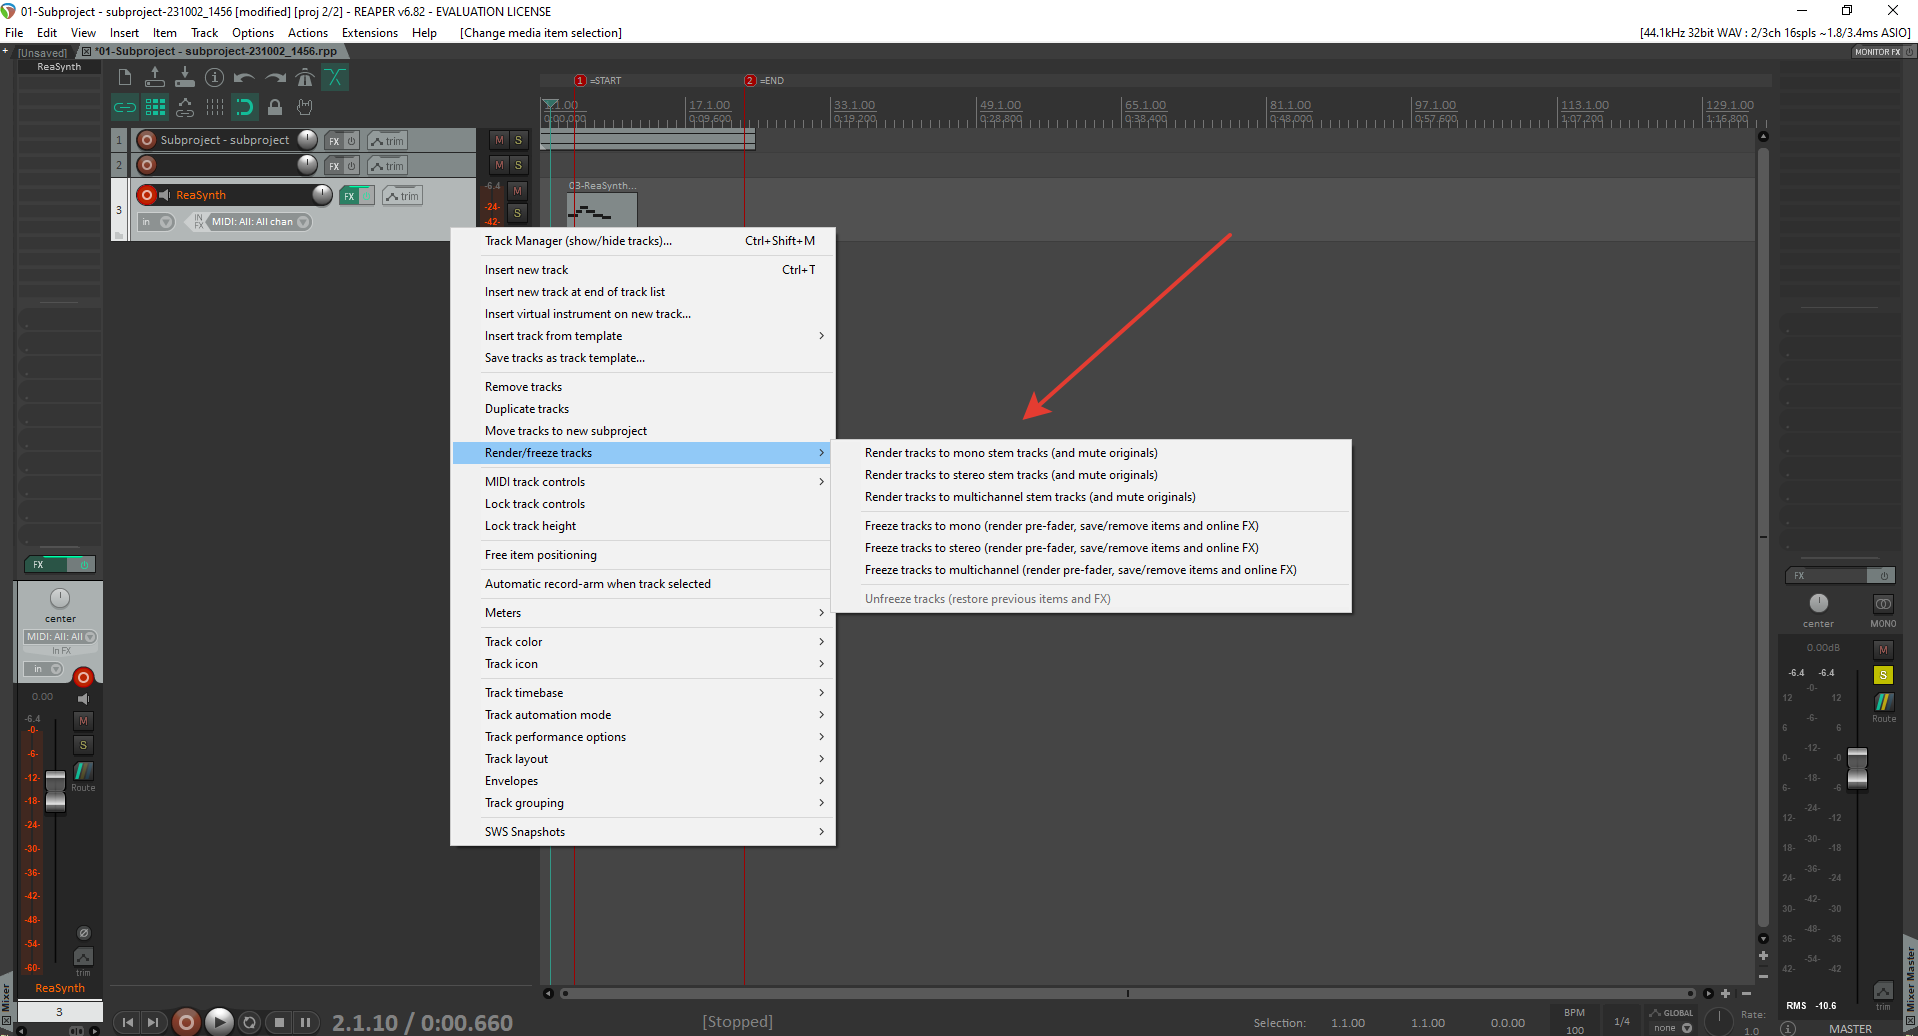Open FX chain for Subproject track
The height and width of the screenshot is (1036, 1918).
[x=335, y=141]
